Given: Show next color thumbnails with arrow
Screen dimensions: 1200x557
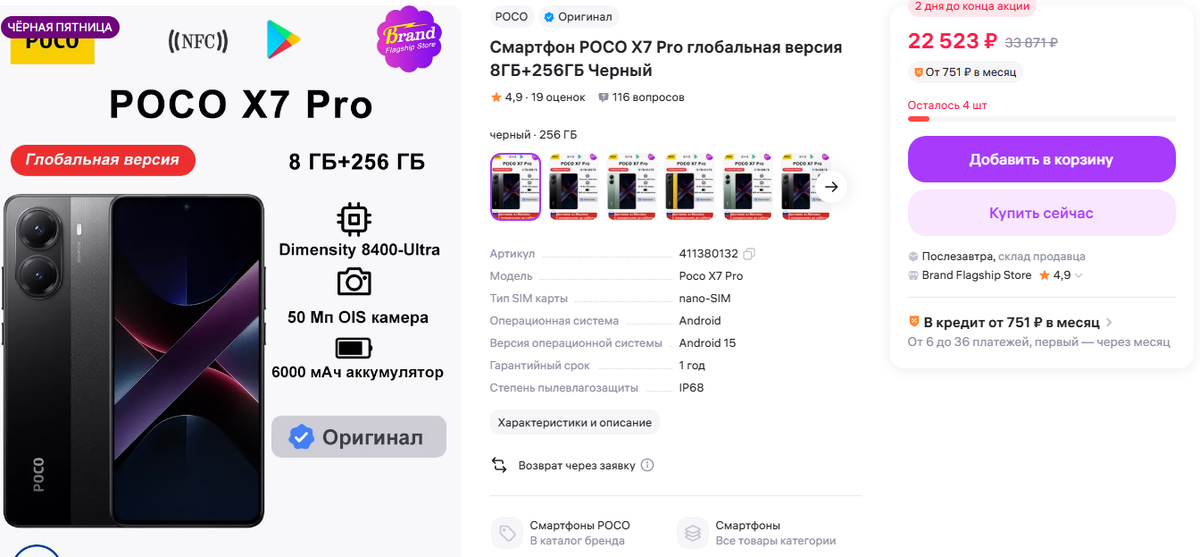Looking at the screenshot, I should tap(831, 186).
